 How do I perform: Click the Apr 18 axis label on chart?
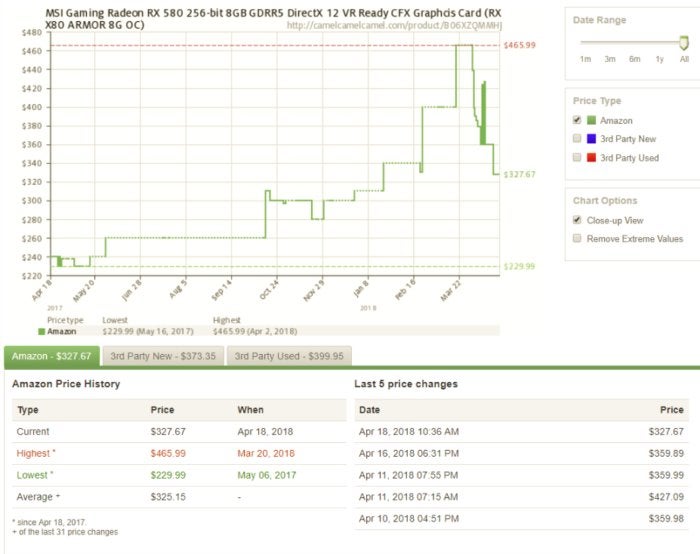[x=42, y=290]
